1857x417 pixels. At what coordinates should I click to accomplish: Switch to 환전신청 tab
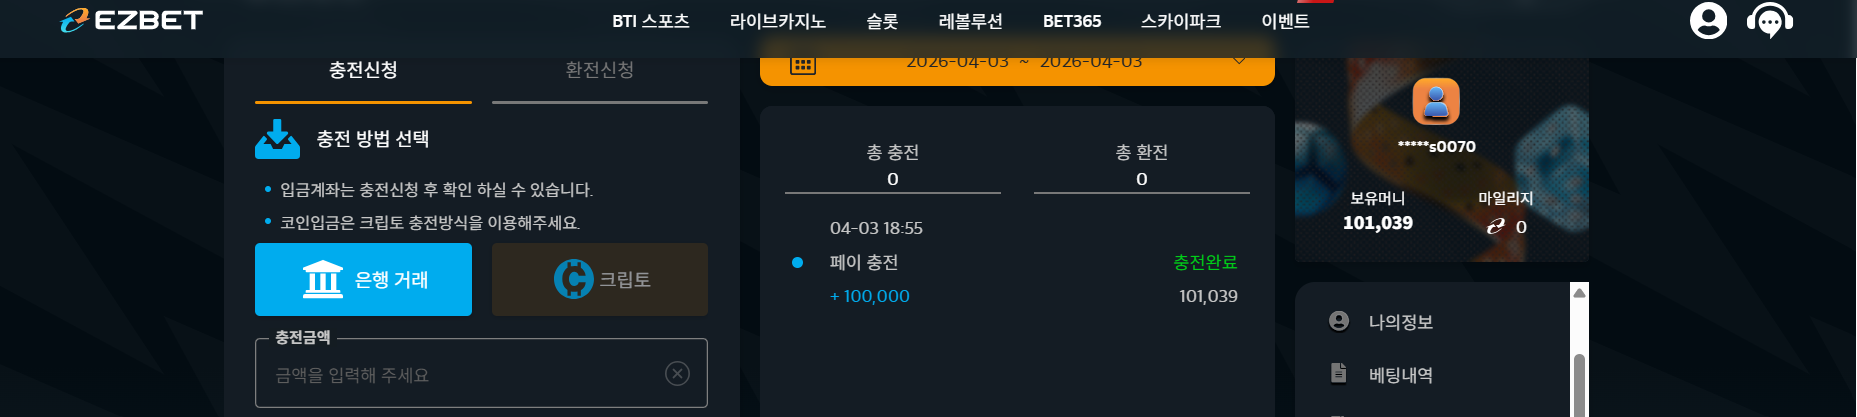coord(600,70)
